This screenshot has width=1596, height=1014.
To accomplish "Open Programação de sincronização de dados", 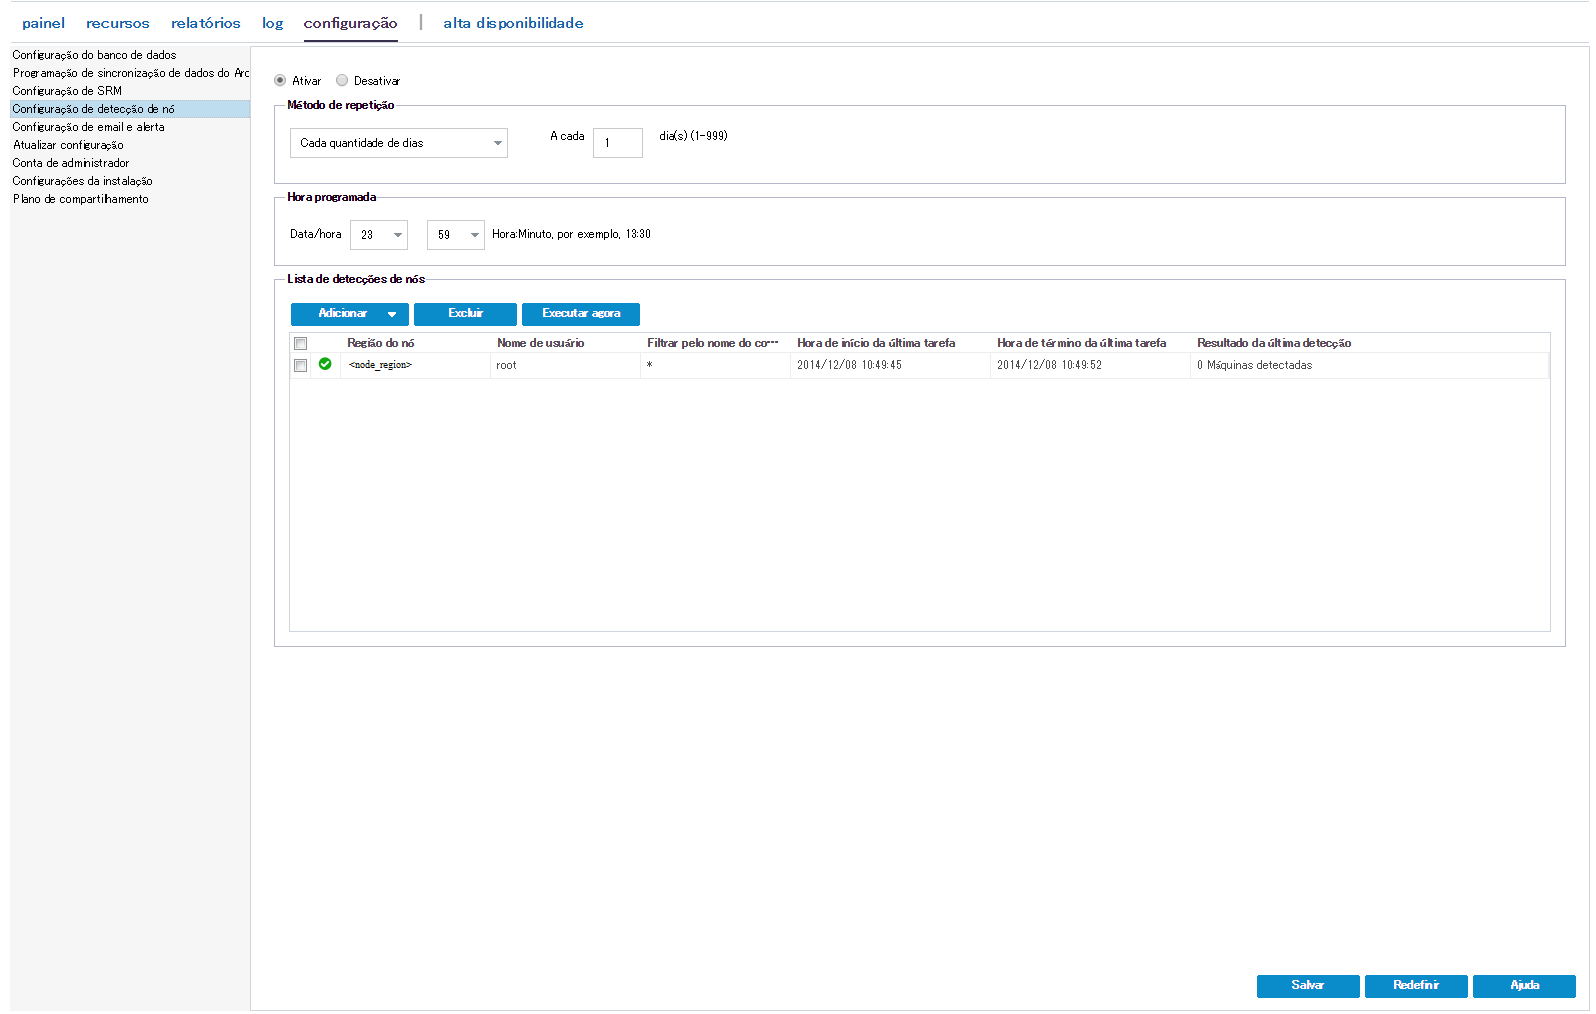I will pyautogui.click(x=130, y=73).
